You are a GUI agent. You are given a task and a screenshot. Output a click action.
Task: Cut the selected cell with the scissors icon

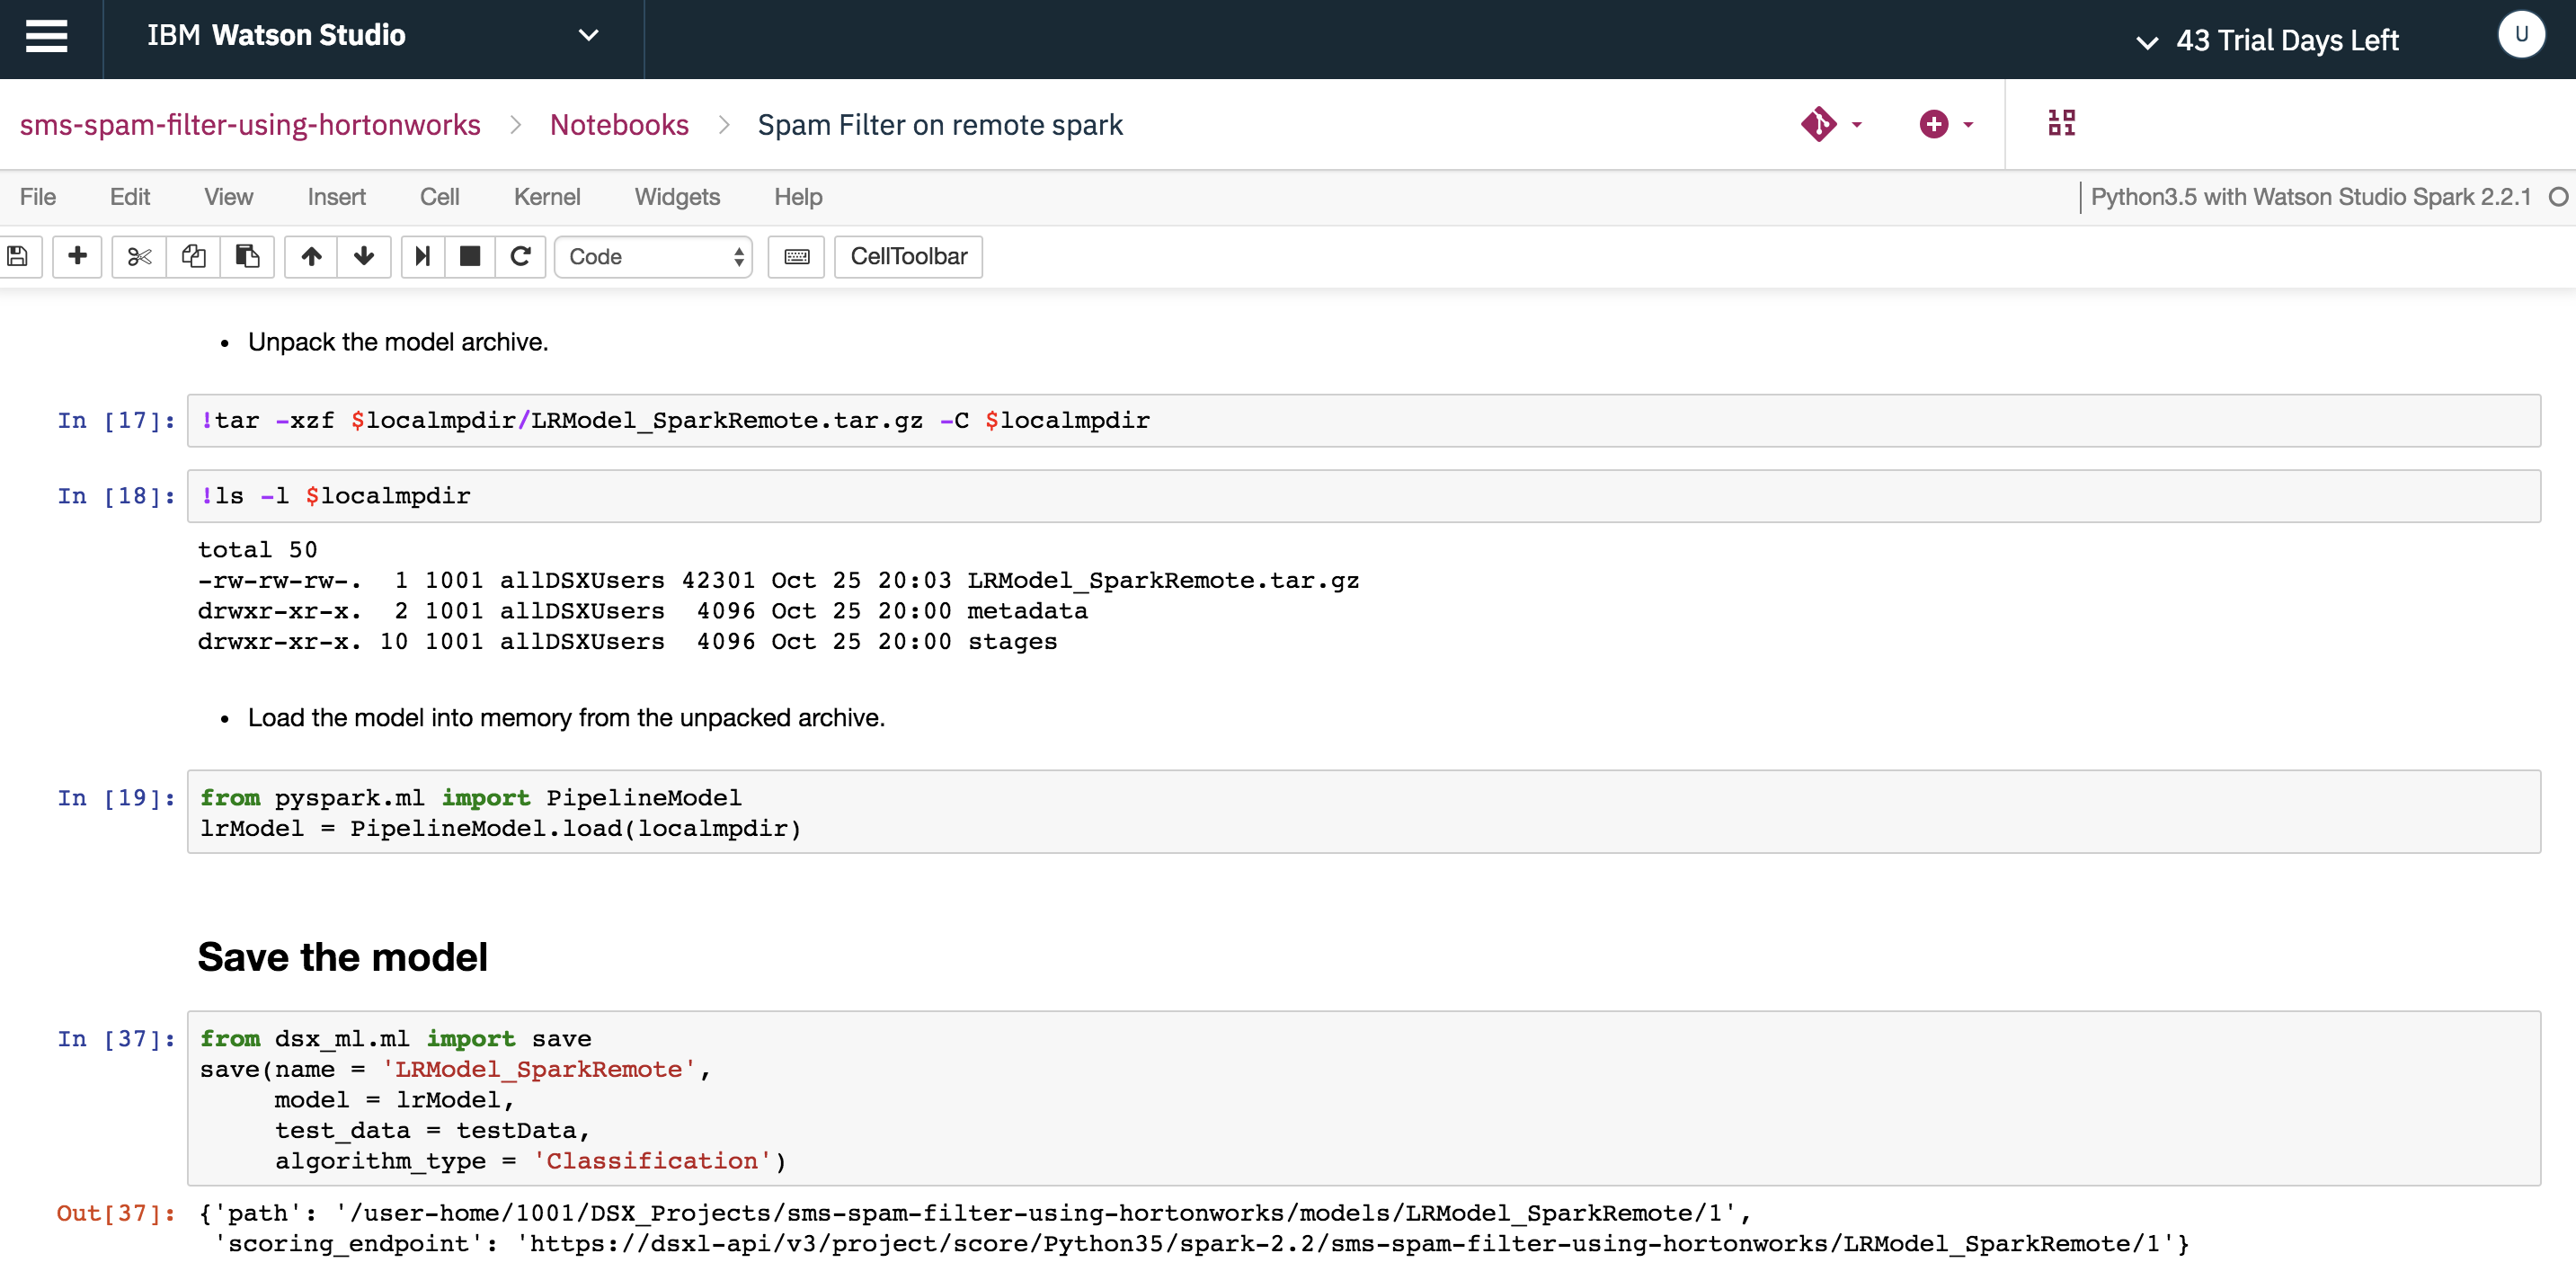pyautogui.click(x=139, y=257)
